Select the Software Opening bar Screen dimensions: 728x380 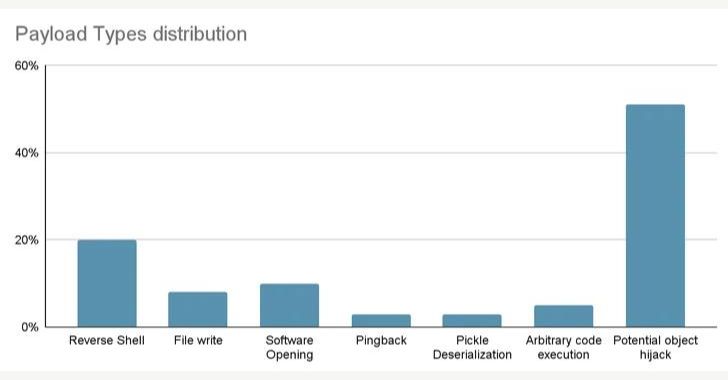[289, 305]
